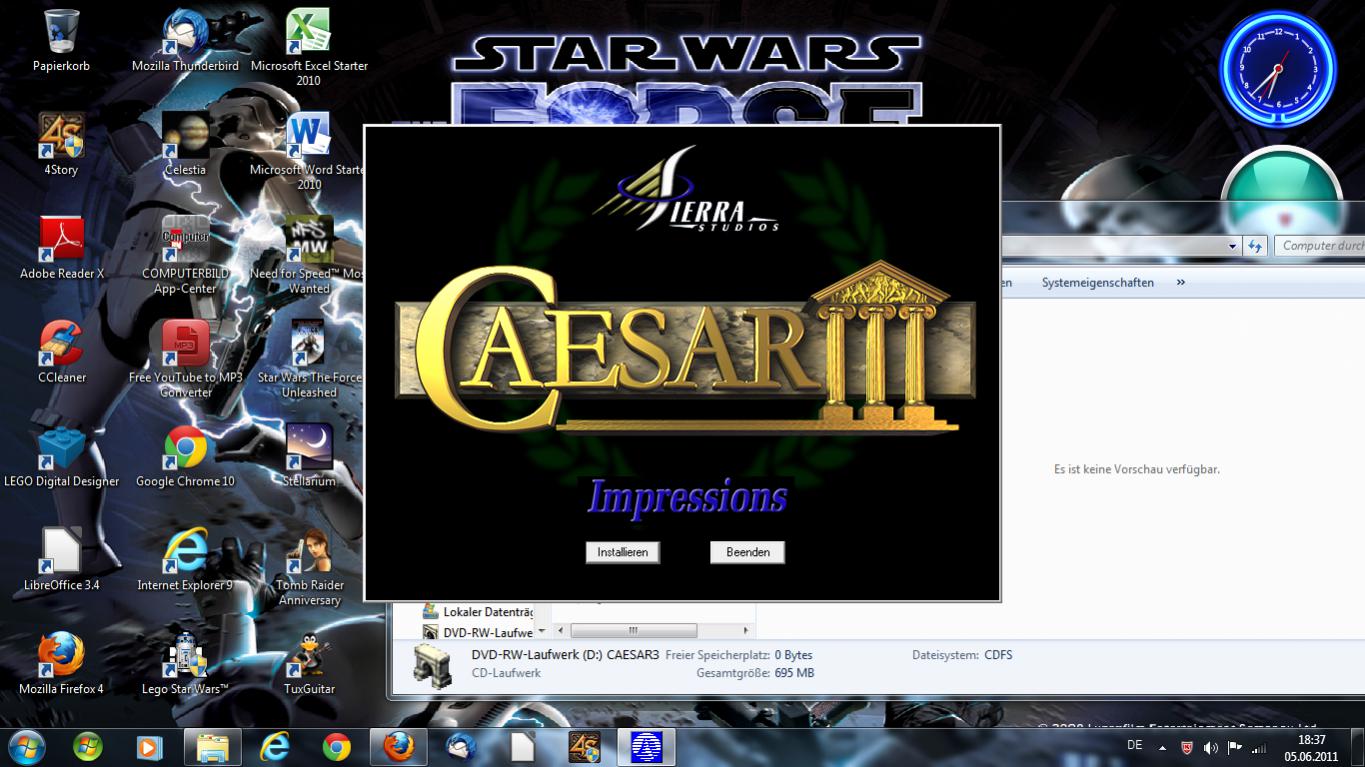
Task: Select the Celestia desktop icon
Action: tap(185, 144)
